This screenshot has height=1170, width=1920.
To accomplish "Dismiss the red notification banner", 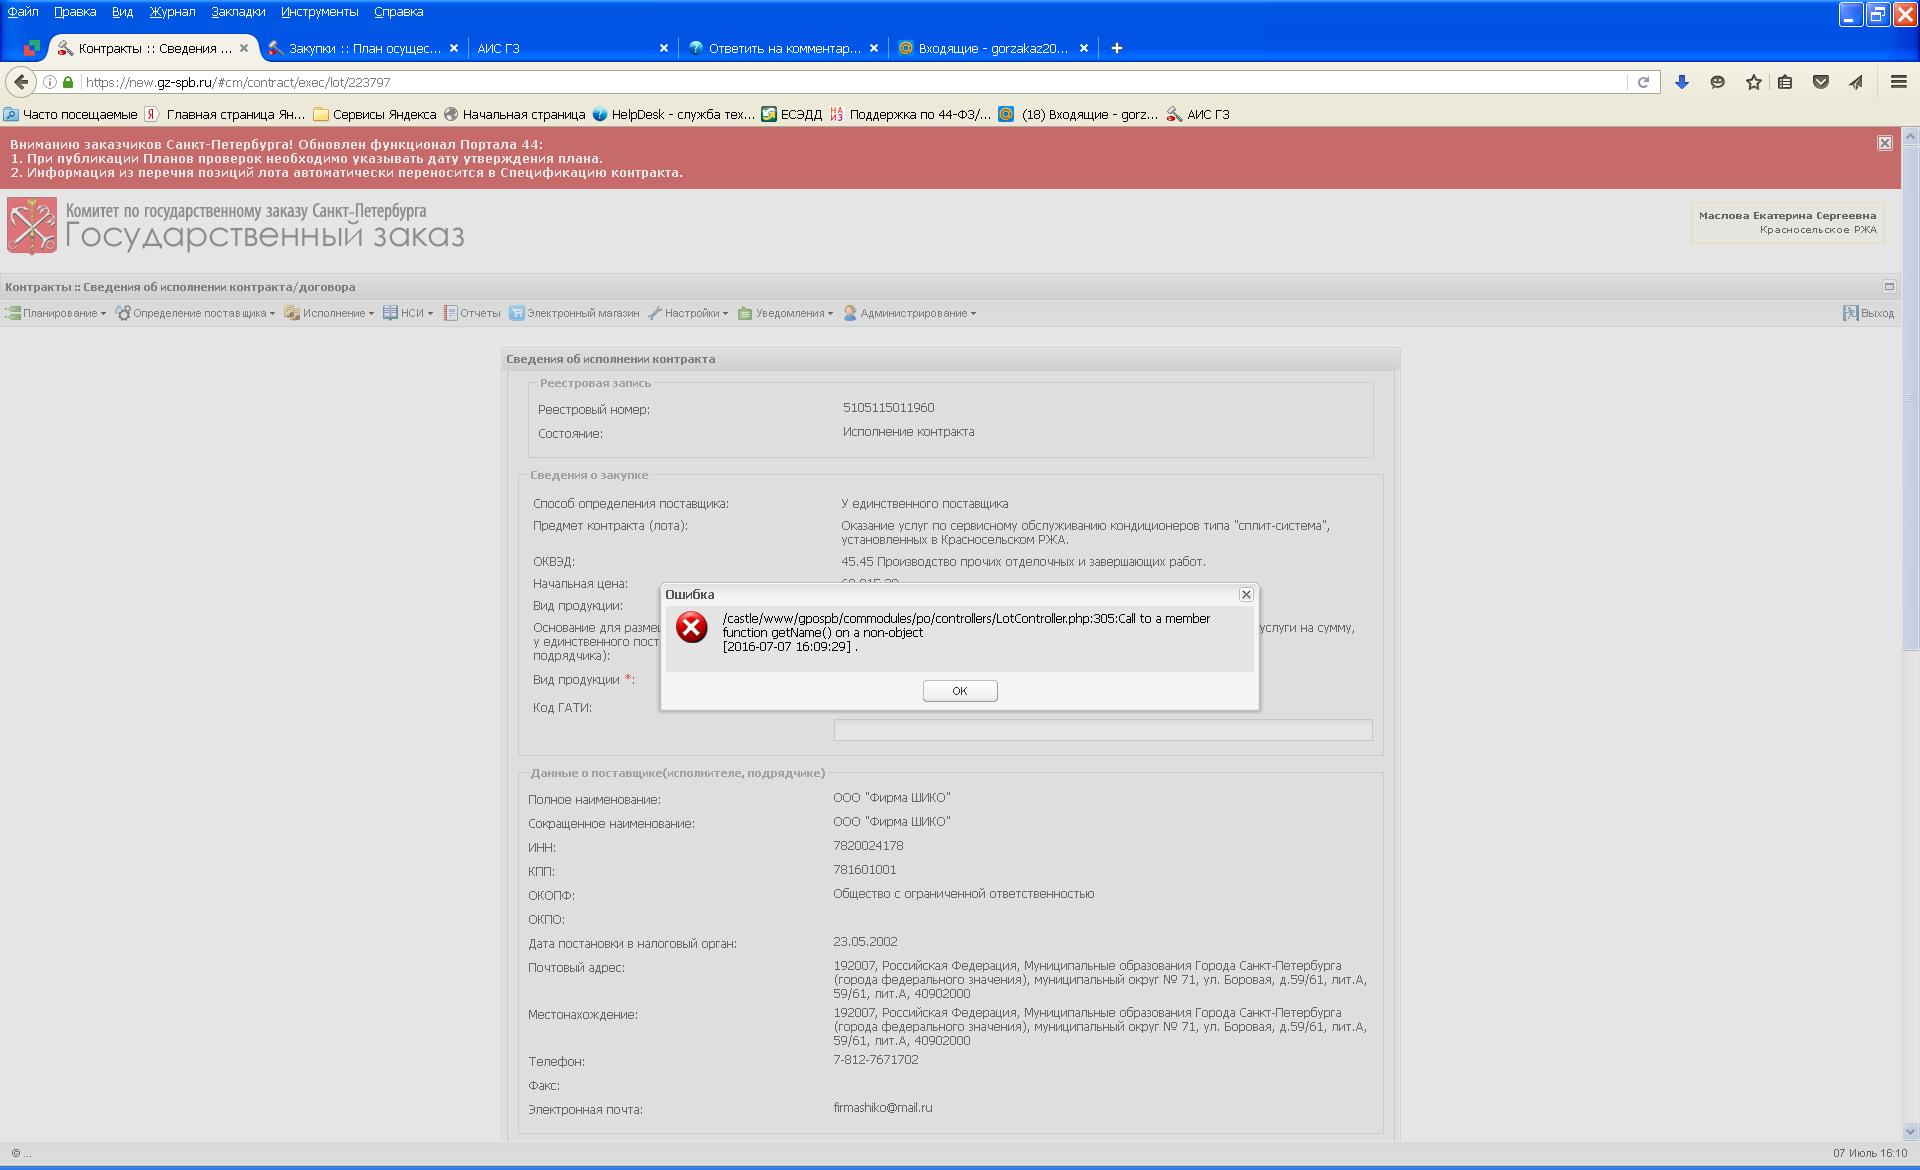I will tap(1884, 143).
